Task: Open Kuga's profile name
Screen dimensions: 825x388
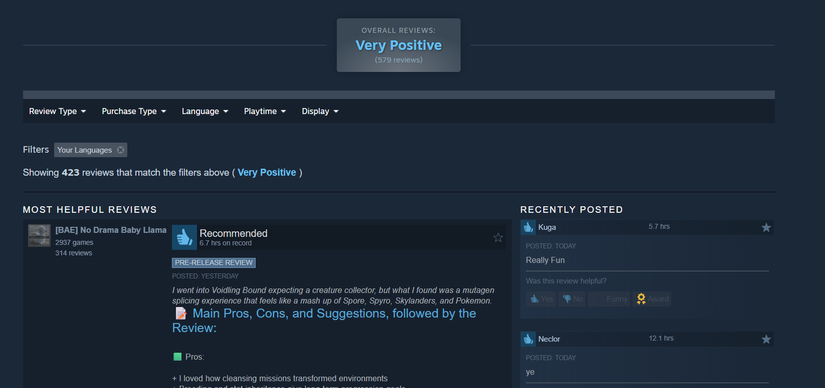Action: coord(547,227)
